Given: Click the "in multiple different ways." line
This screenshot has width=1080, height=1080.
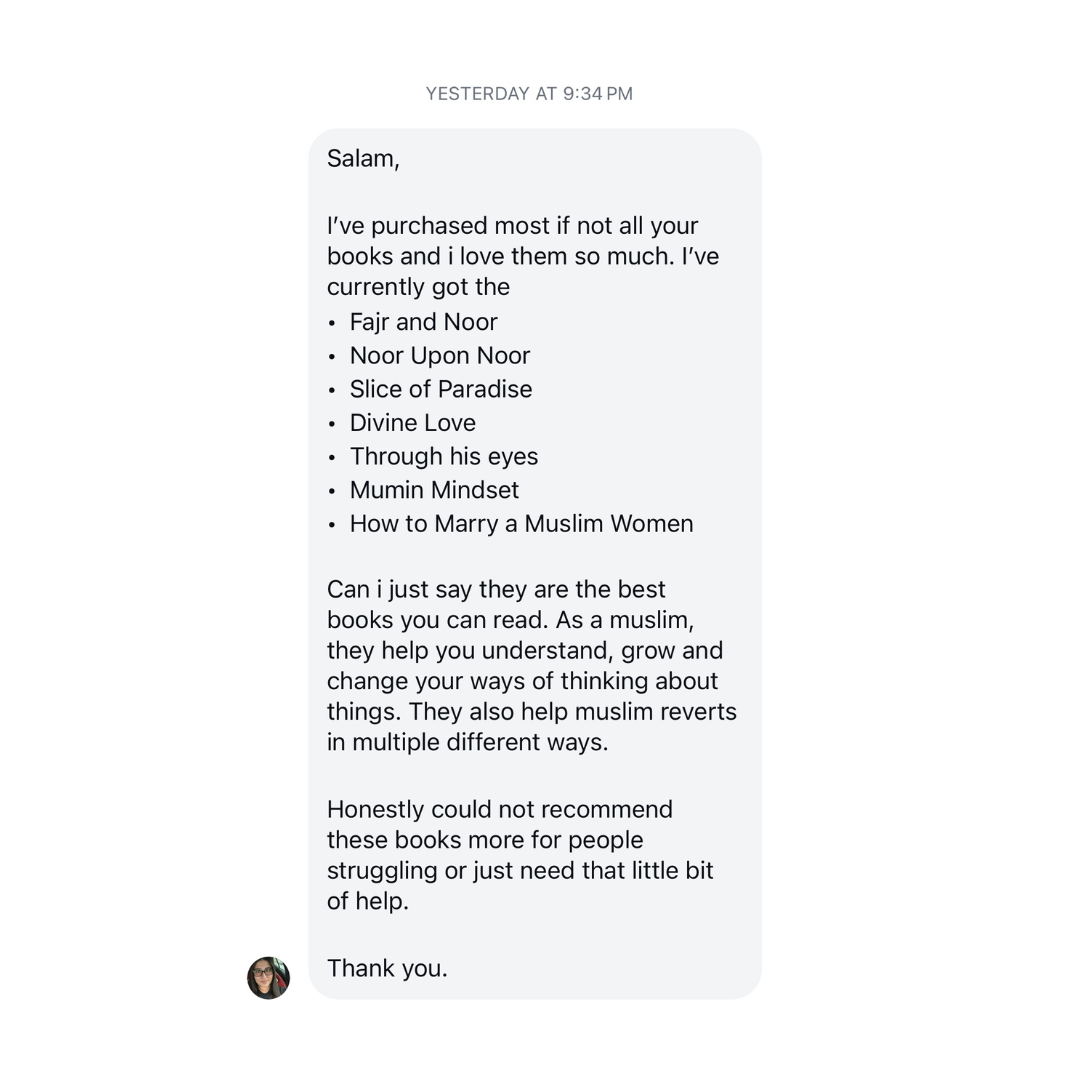Looking at the screenshot, I should pyautogui.click(x=467, y=742).
